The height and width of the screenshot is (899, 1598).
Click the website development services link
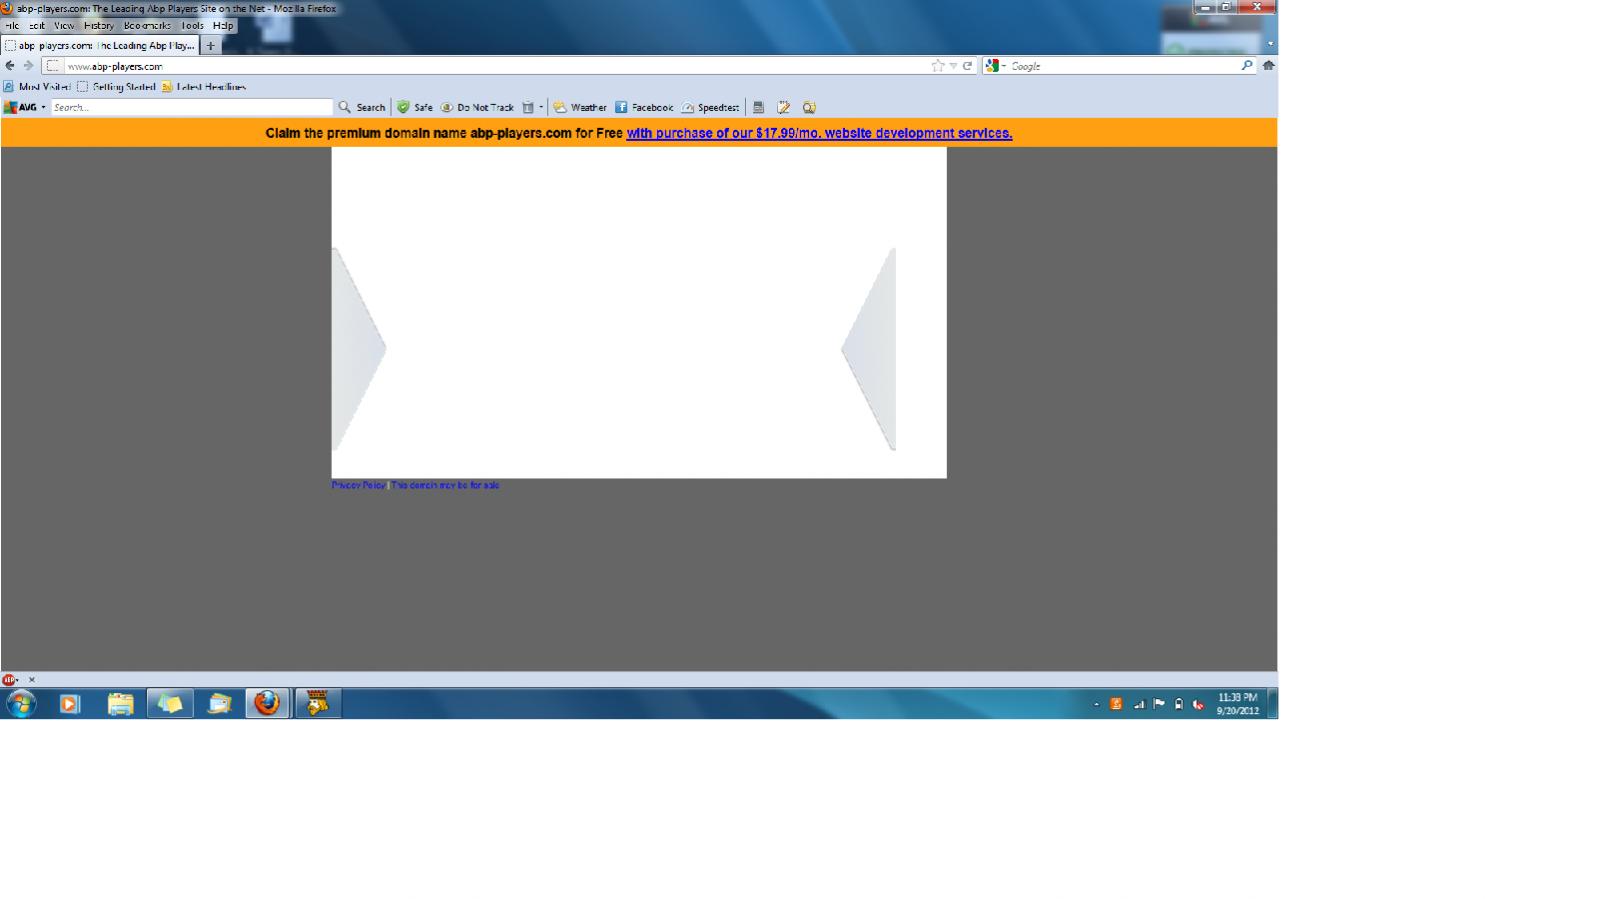[x=818, y=133]
